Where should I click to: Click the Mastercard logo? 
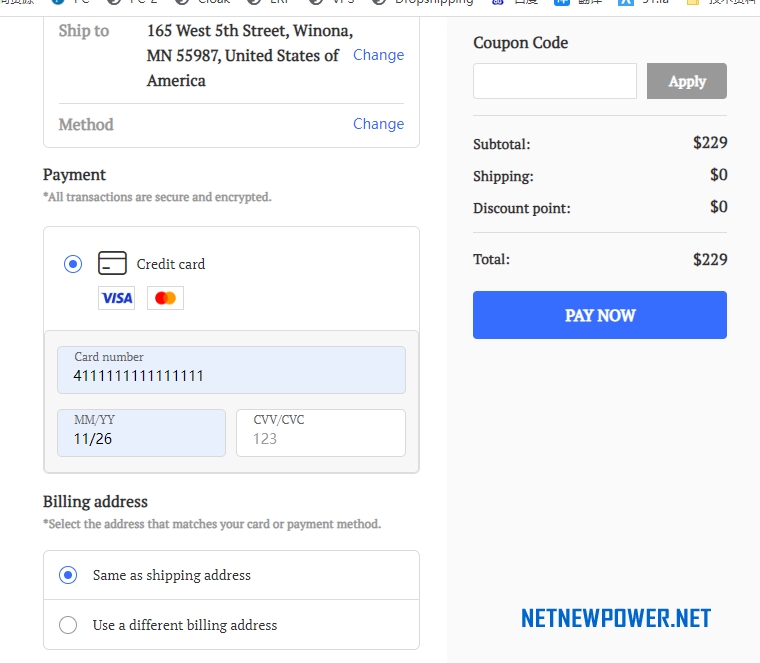point(165,298)
